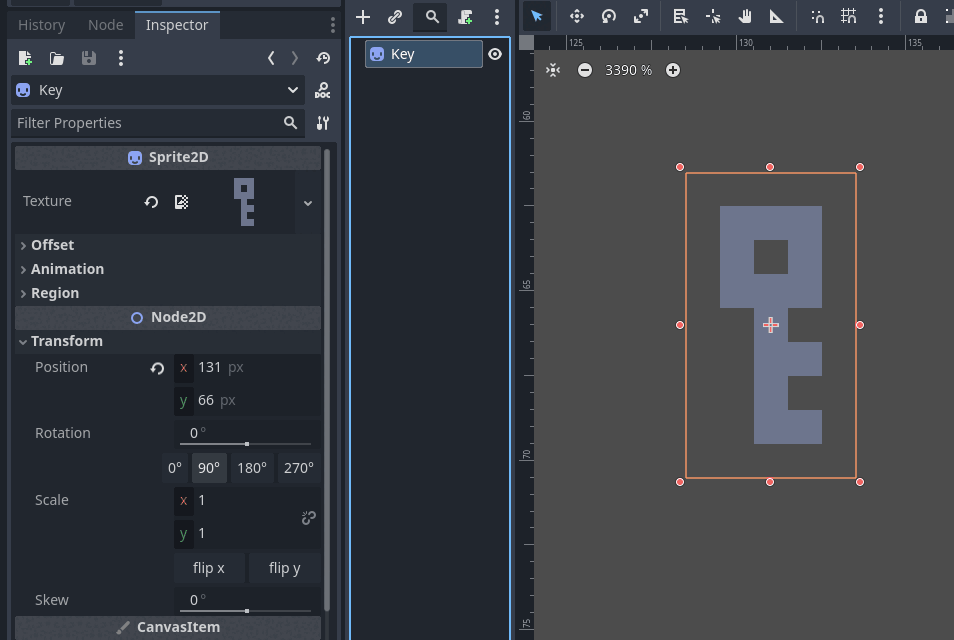Lock the selected node with padlock icon
The height and width of the screenshot is (640, 954).
[921, 16]
